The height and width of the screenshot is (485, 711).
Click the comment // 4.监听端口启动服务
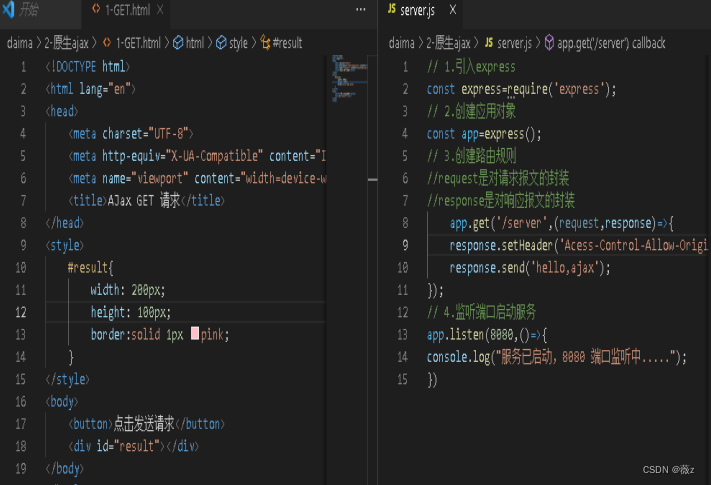click(481, 312)
